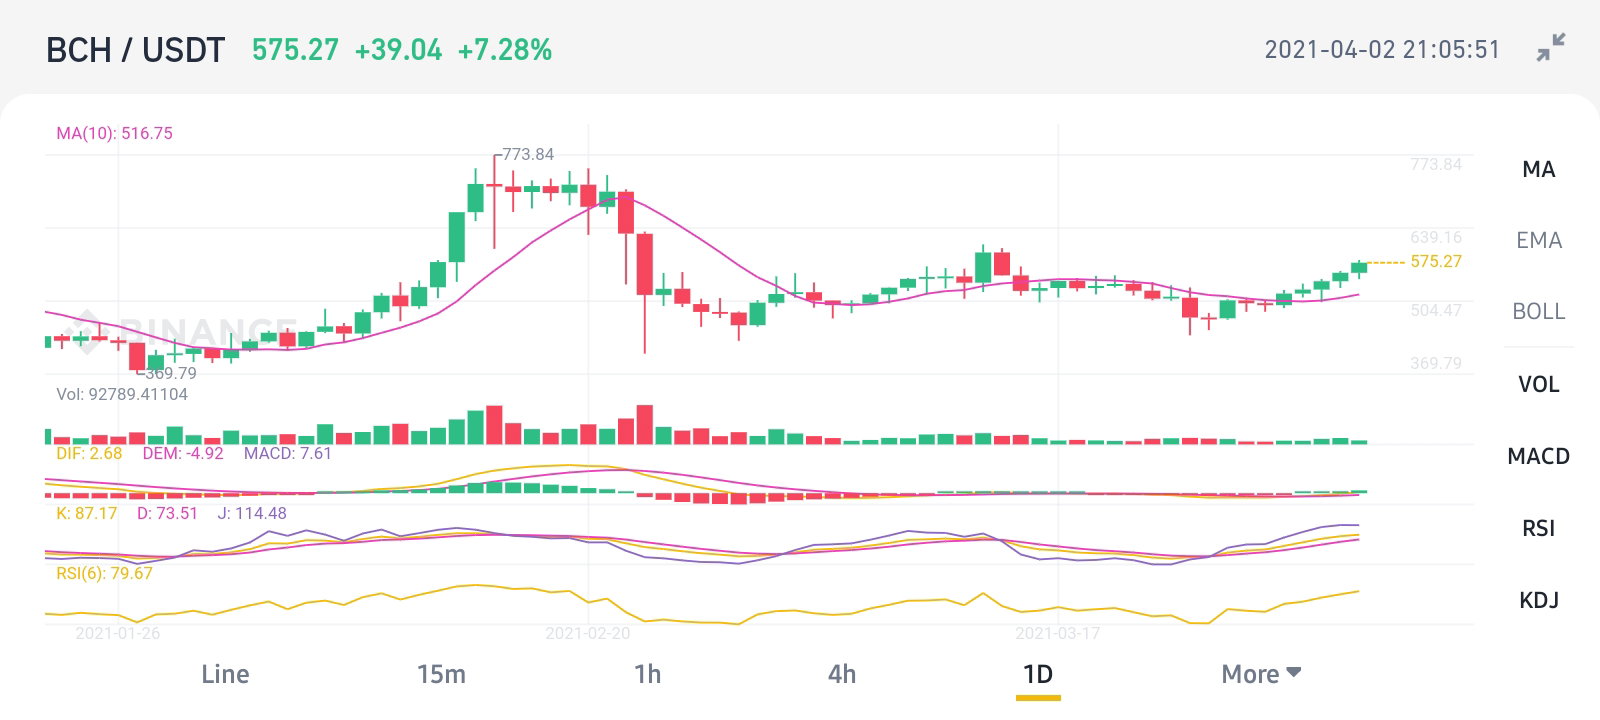Select the 15m timeframe
1600x720 pixels.
(x=441, y=674)
